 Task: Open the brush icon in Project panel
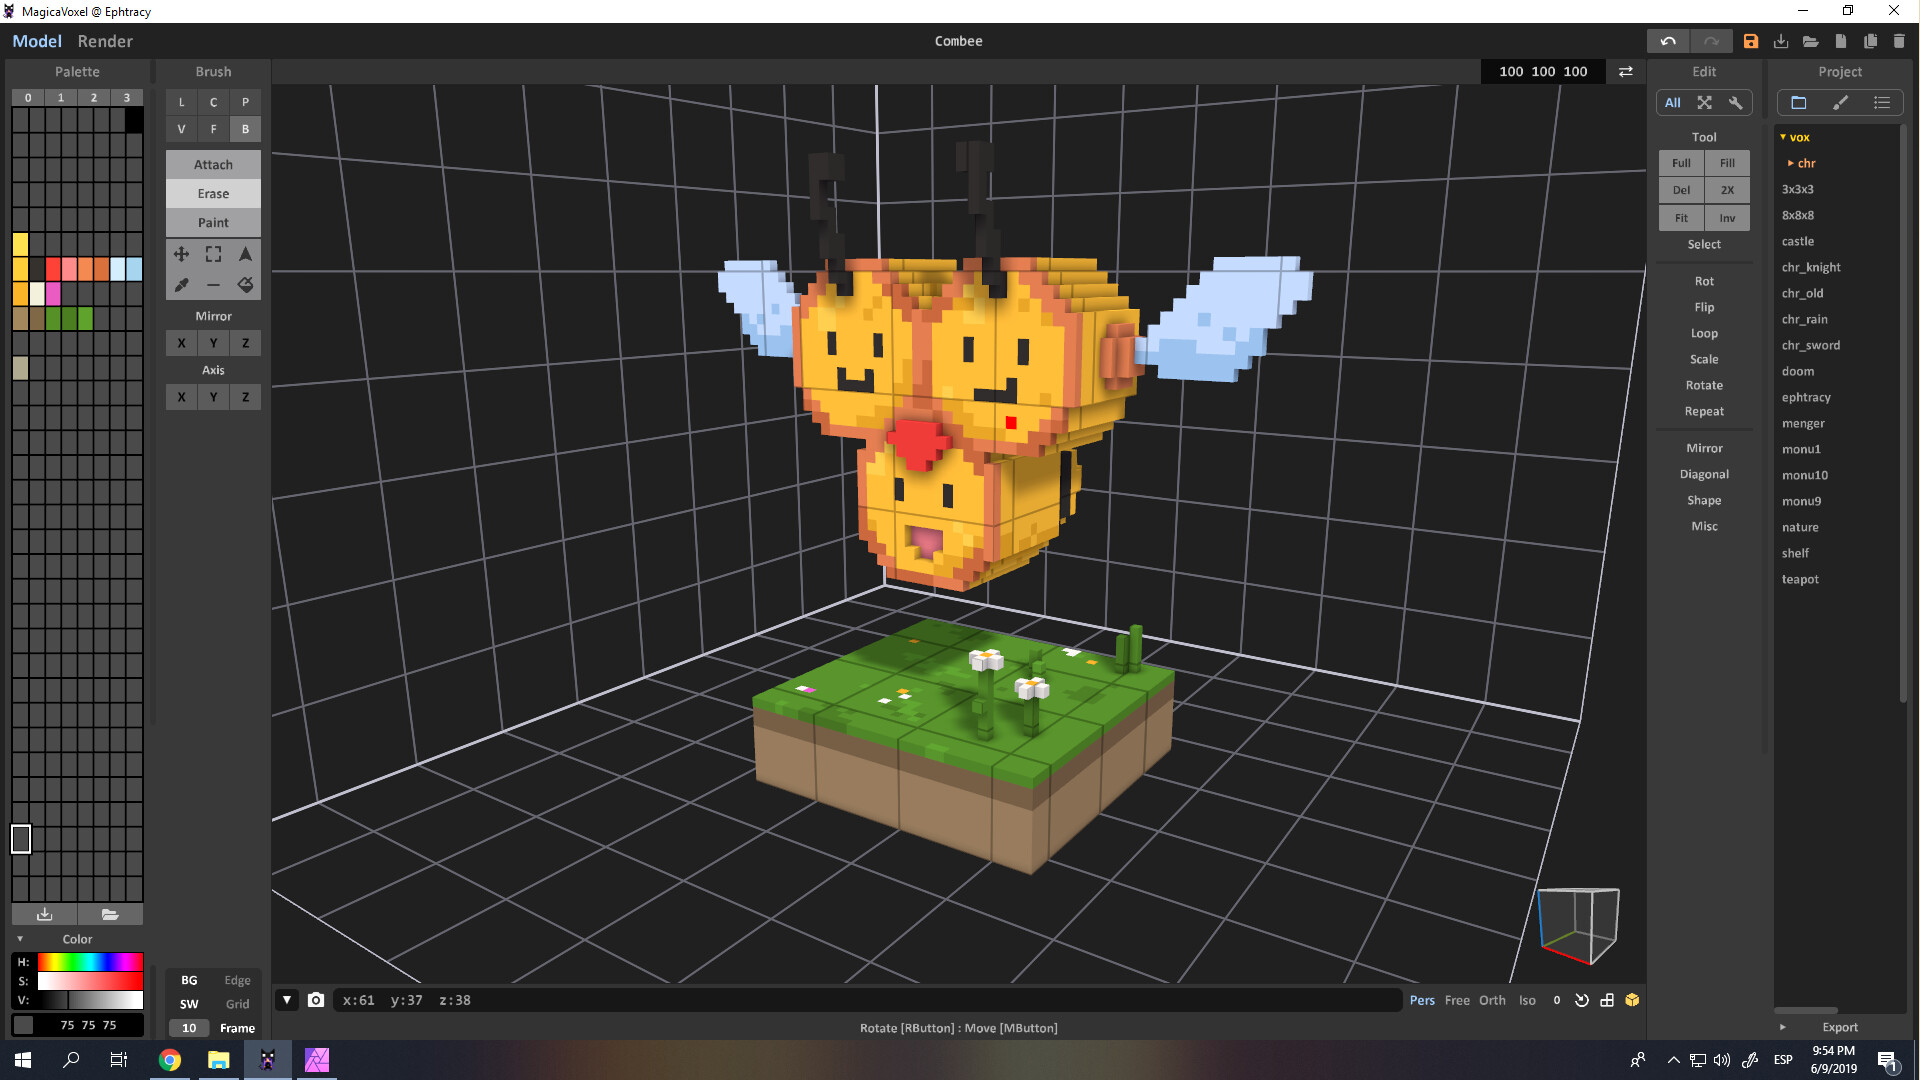(1840, 102)
